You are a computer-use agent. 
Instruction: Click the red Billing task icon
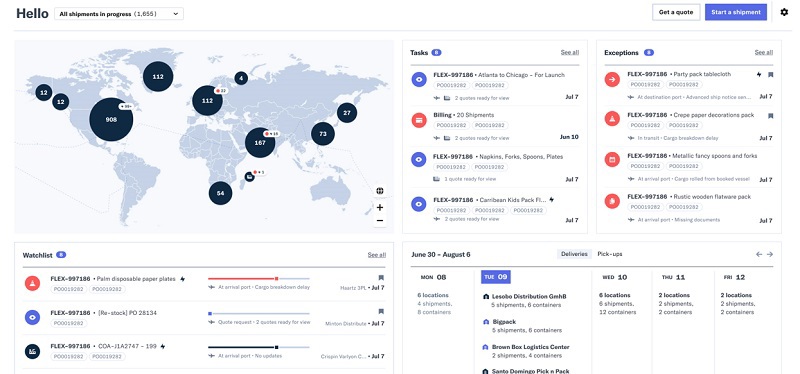[x=419, y=120]
